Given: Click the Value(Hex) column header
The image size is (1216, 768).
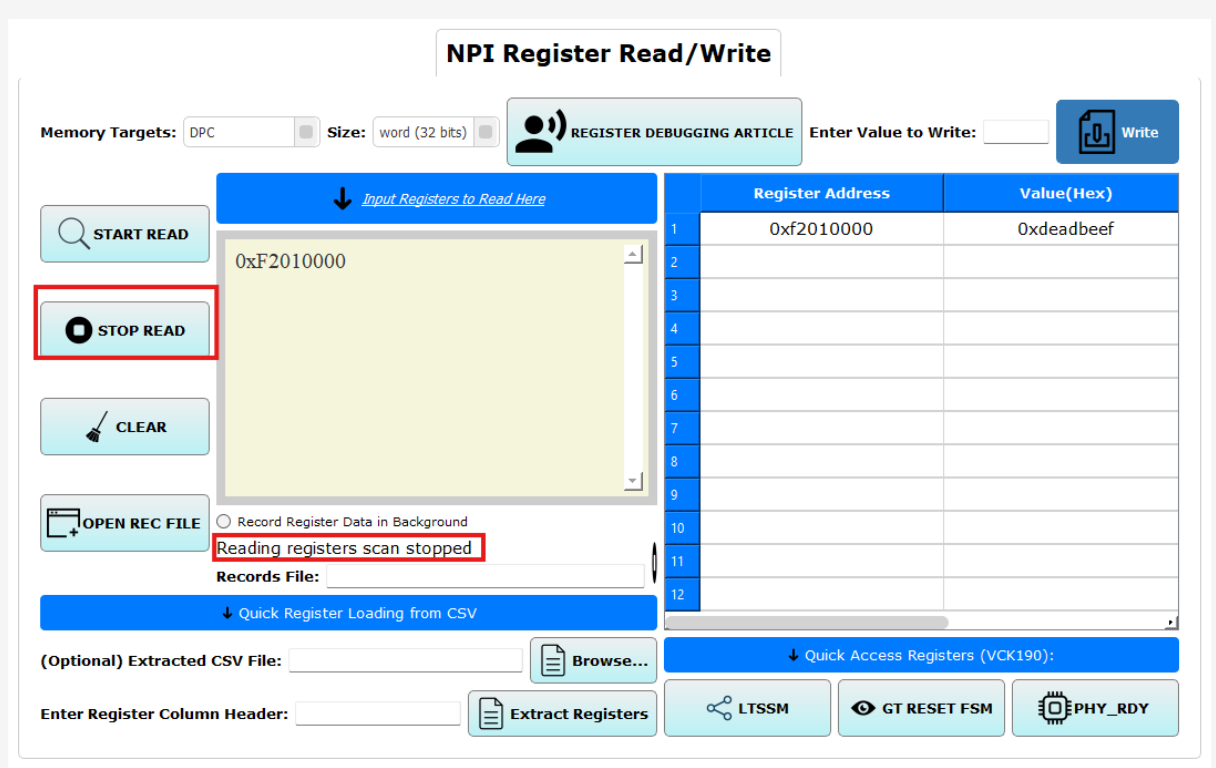Looking at the screenshot, I should (x=1061, y=193).
